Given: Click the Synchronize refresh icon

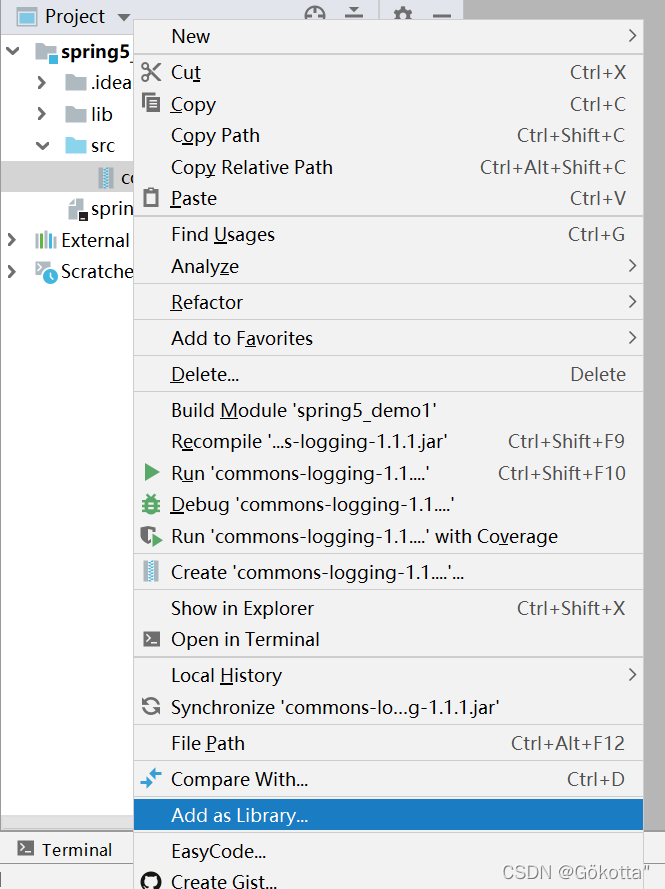Looking at the screenshot, I should [151, 706].
